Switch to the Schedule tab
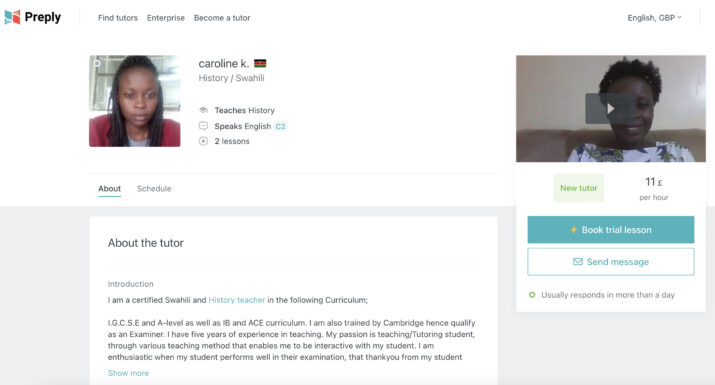Screen dimensions: 715x385 coord(154,188)
